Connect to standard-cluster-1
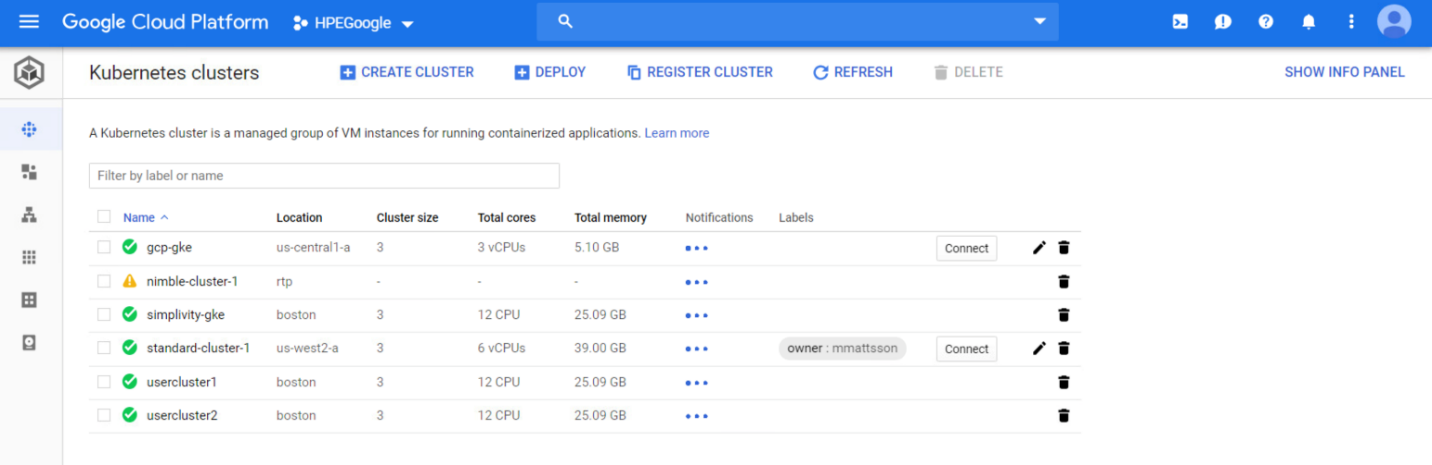This screenshot has height=465, width=1432. click(x=967, y=349)
